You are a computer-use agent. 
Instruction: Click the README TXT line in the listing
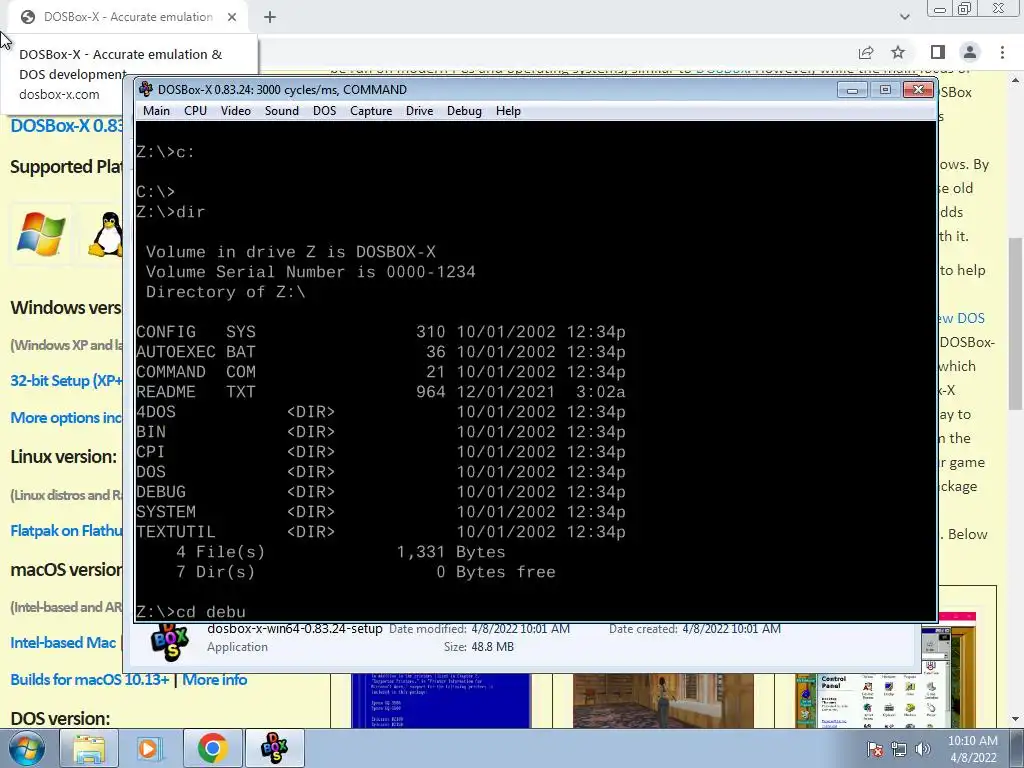pos(381,392)
